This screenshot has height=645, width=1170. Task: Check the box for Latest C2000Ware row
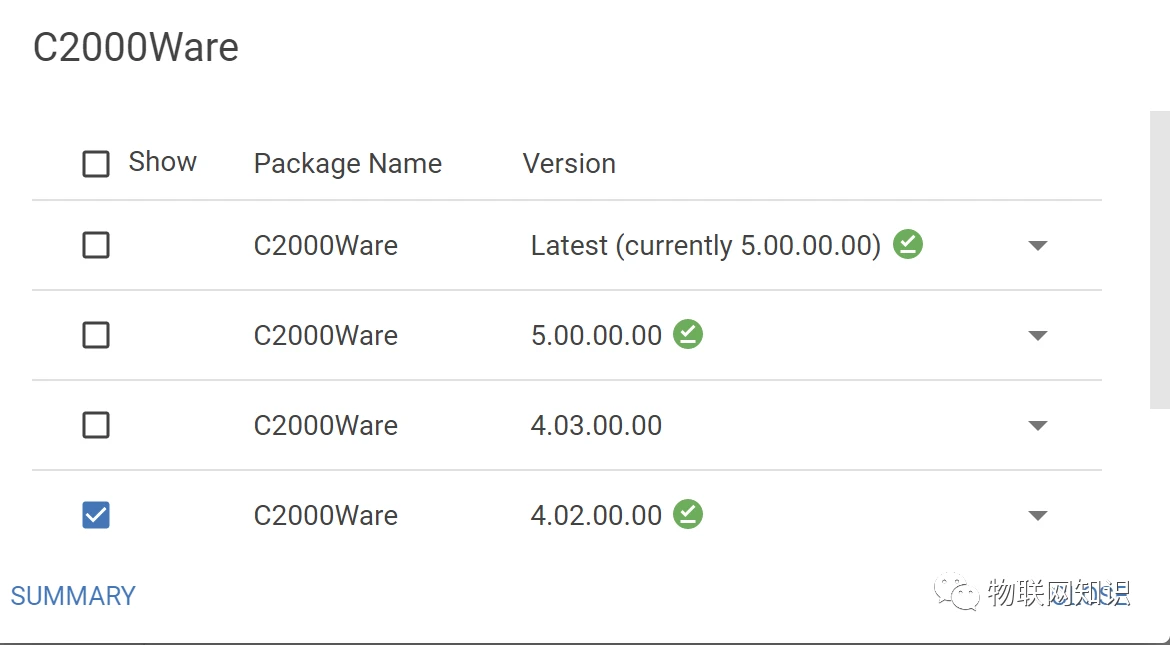coord(96,245)
